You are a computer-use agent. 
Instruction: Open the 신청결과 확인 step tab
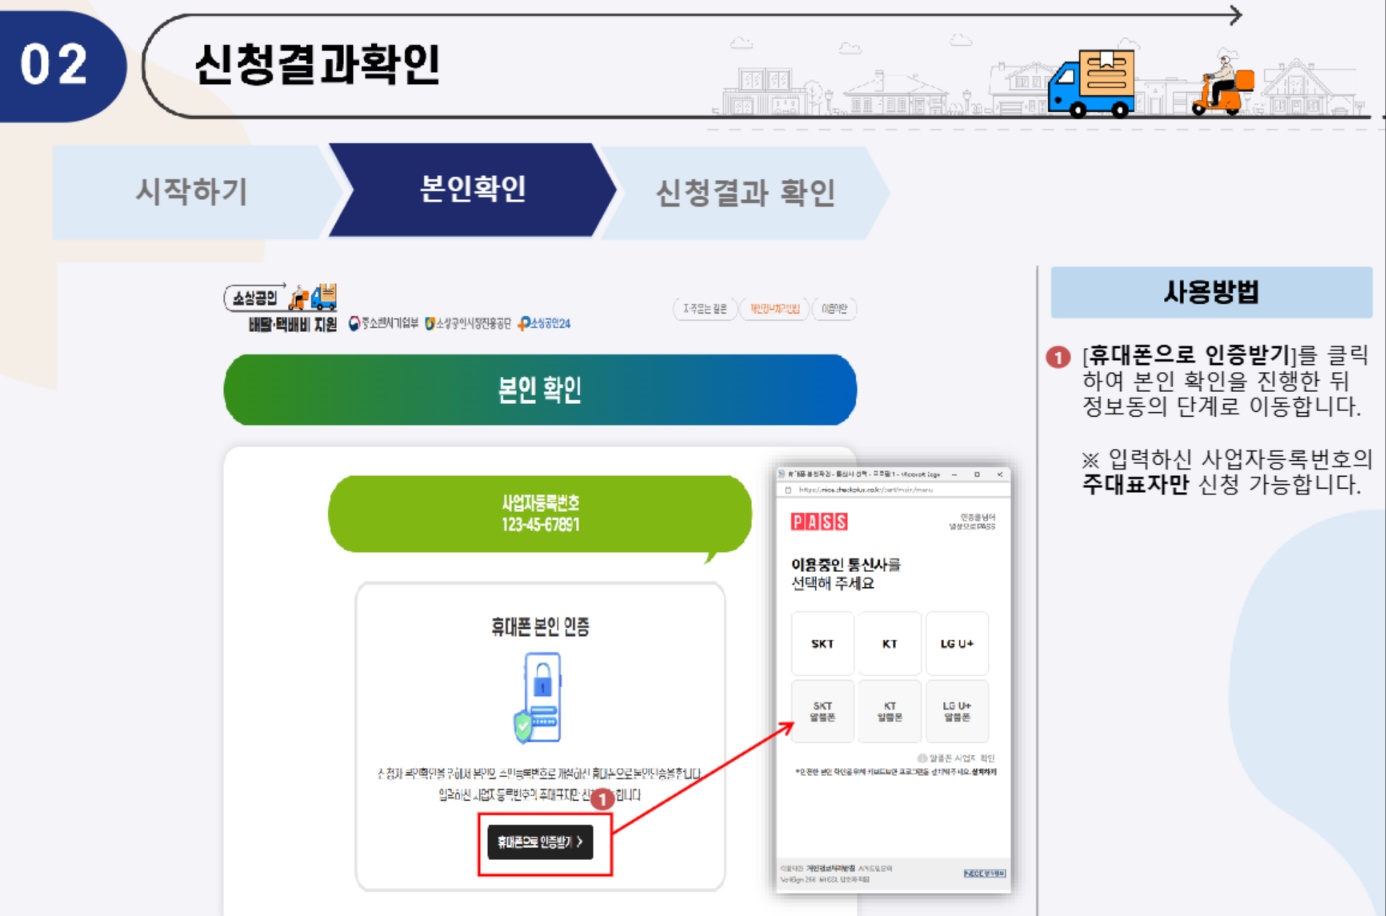coord(745,192)
